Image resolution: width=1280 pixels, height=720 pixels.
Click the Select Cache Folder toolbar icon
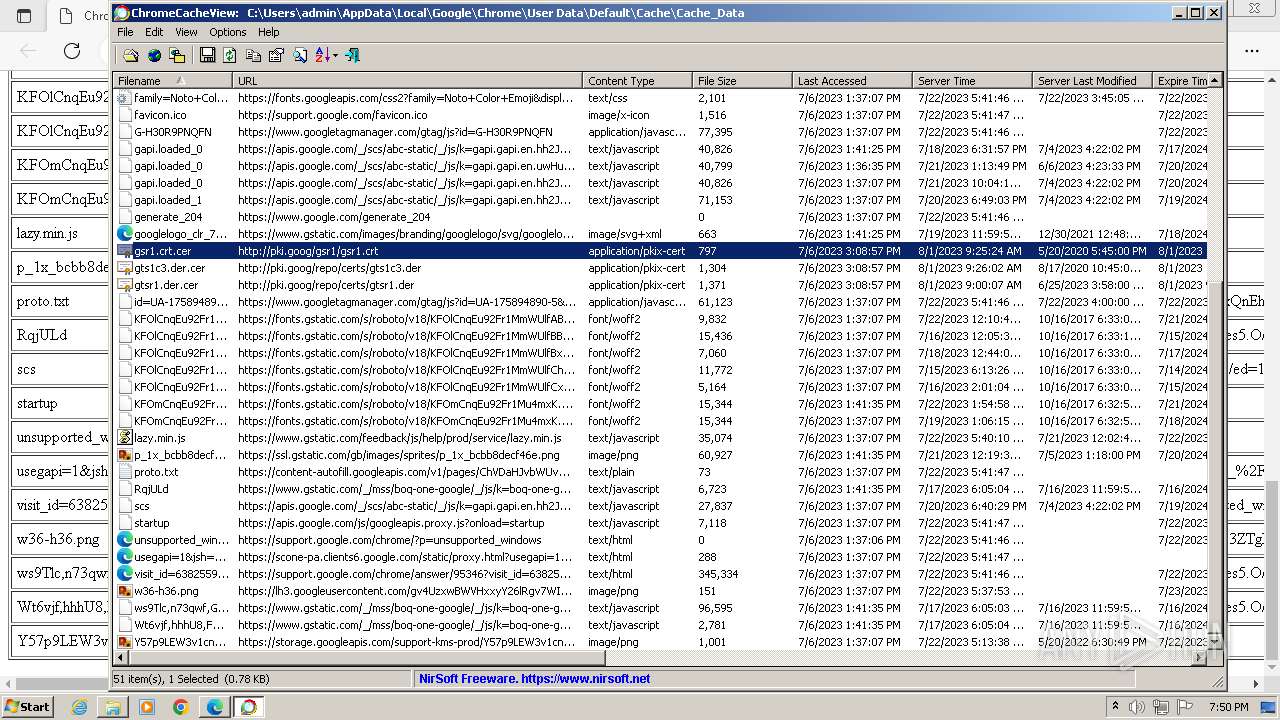(131, 55)
